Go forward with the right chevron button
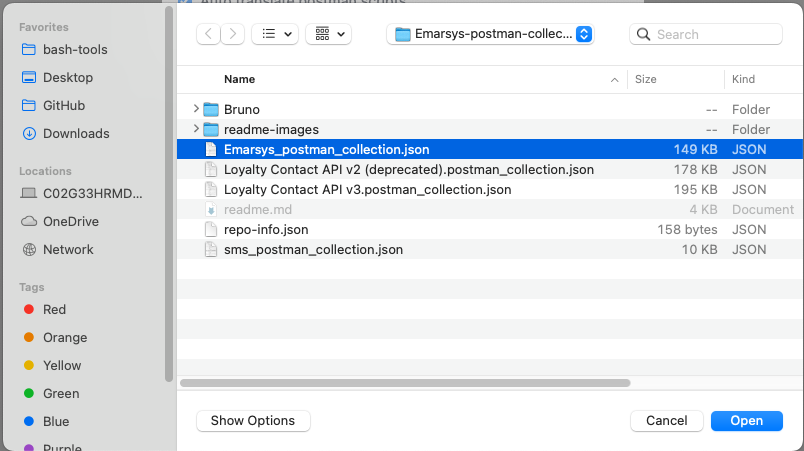The height and width of the screenshot is (451, 804). tap(232, 34)
